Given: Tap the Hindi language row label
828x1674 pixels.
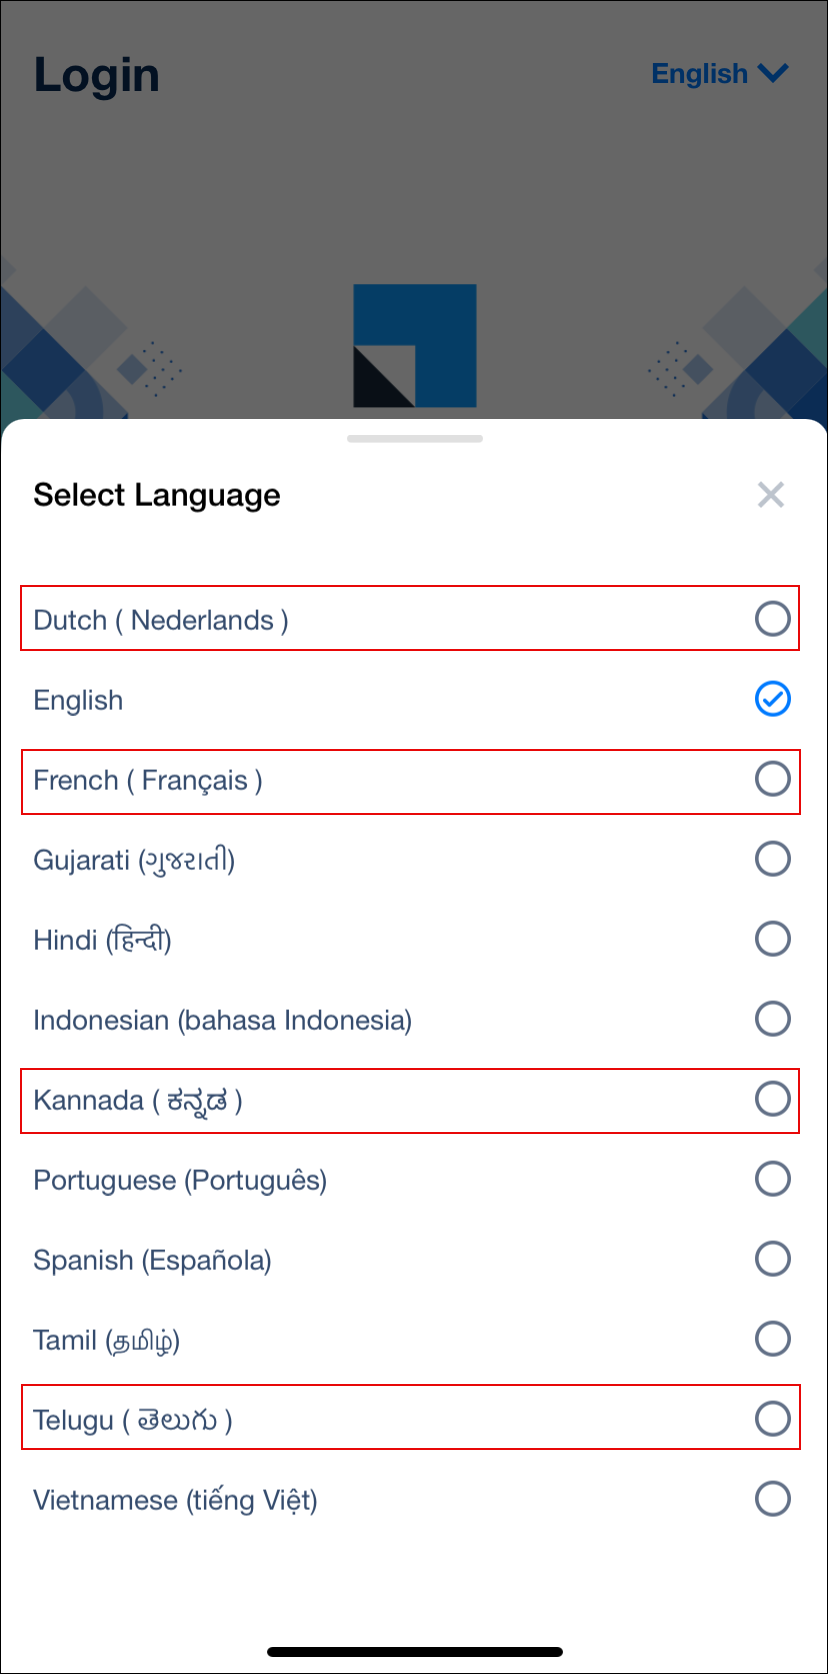Looking at the screenshot, I should tap(102, 940).
